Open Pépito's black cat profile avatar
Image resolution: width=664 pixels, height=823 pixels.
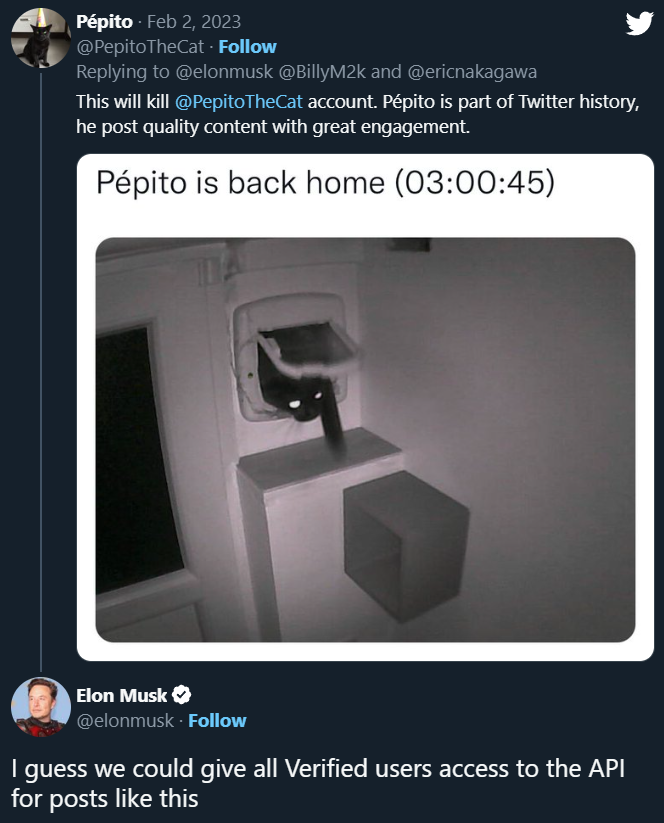click(x=40, y=38)
